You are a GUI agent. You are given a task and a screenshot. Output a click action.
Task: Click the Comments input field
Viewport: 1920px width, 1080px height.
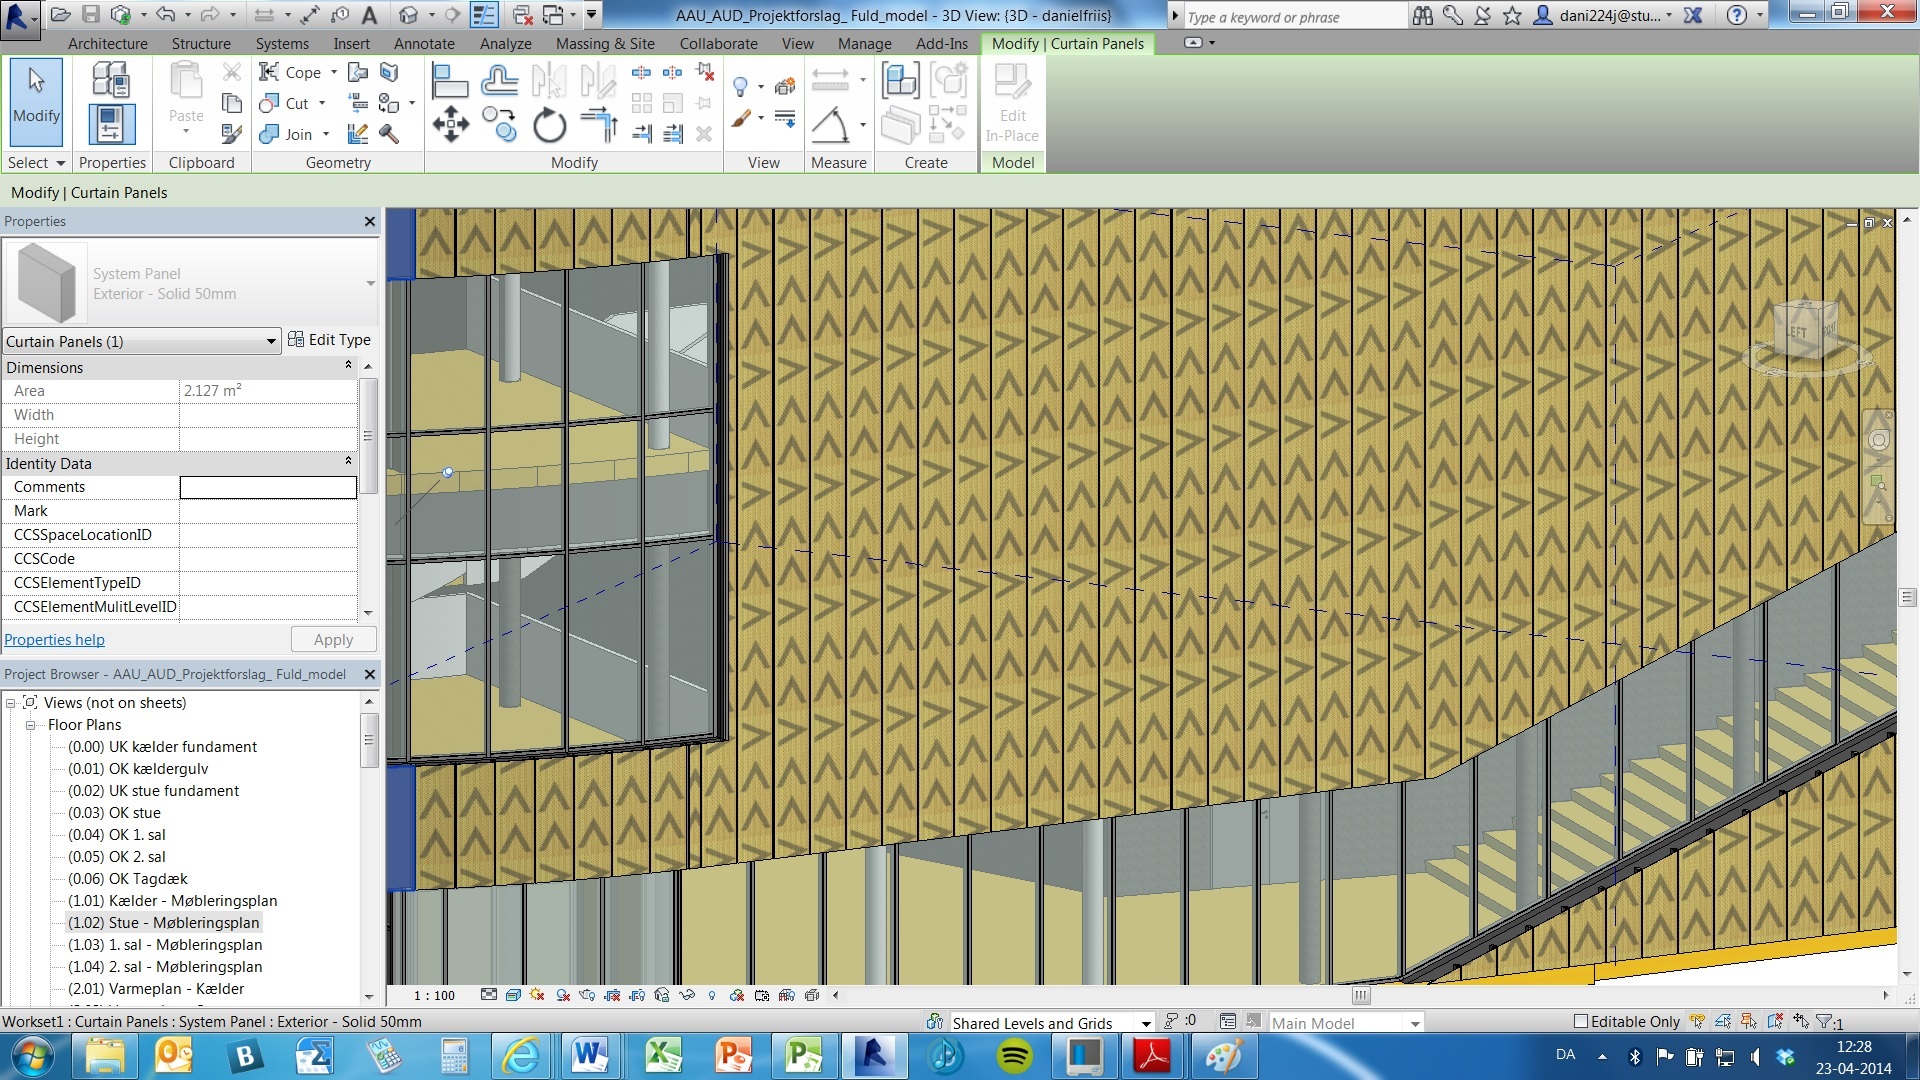[268, 487]
